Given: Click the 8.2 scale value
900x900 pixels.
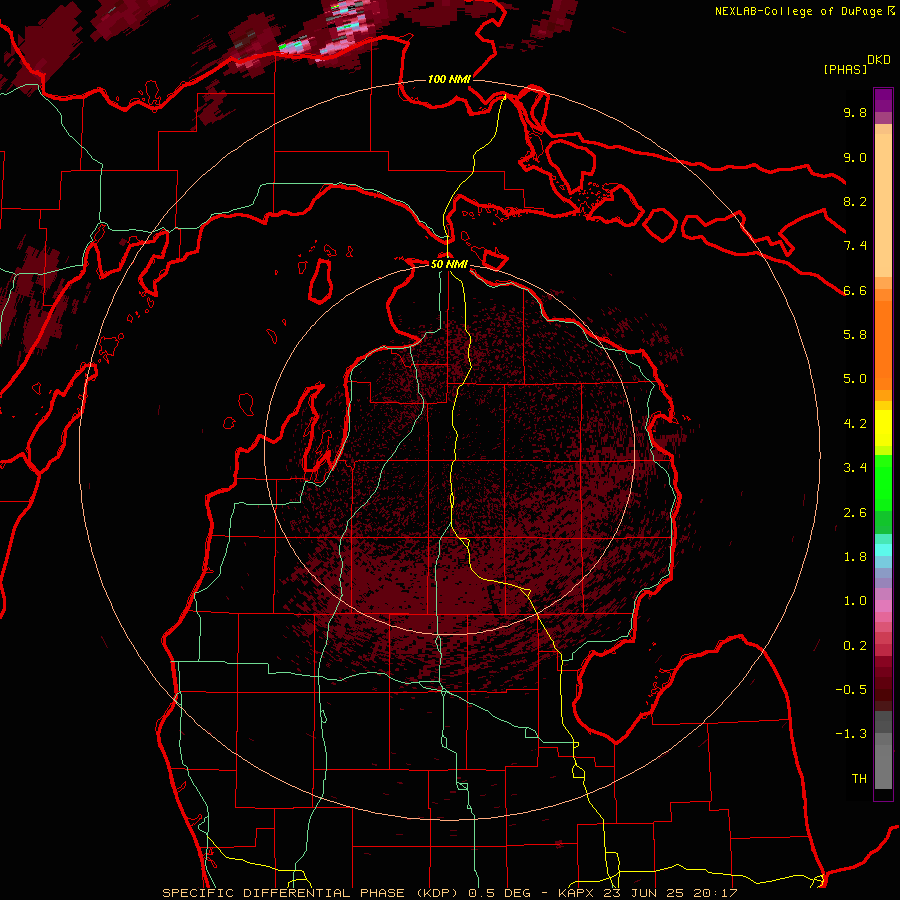Looking at the screenshot, I should pyautogui.click(x=855, y=201).
